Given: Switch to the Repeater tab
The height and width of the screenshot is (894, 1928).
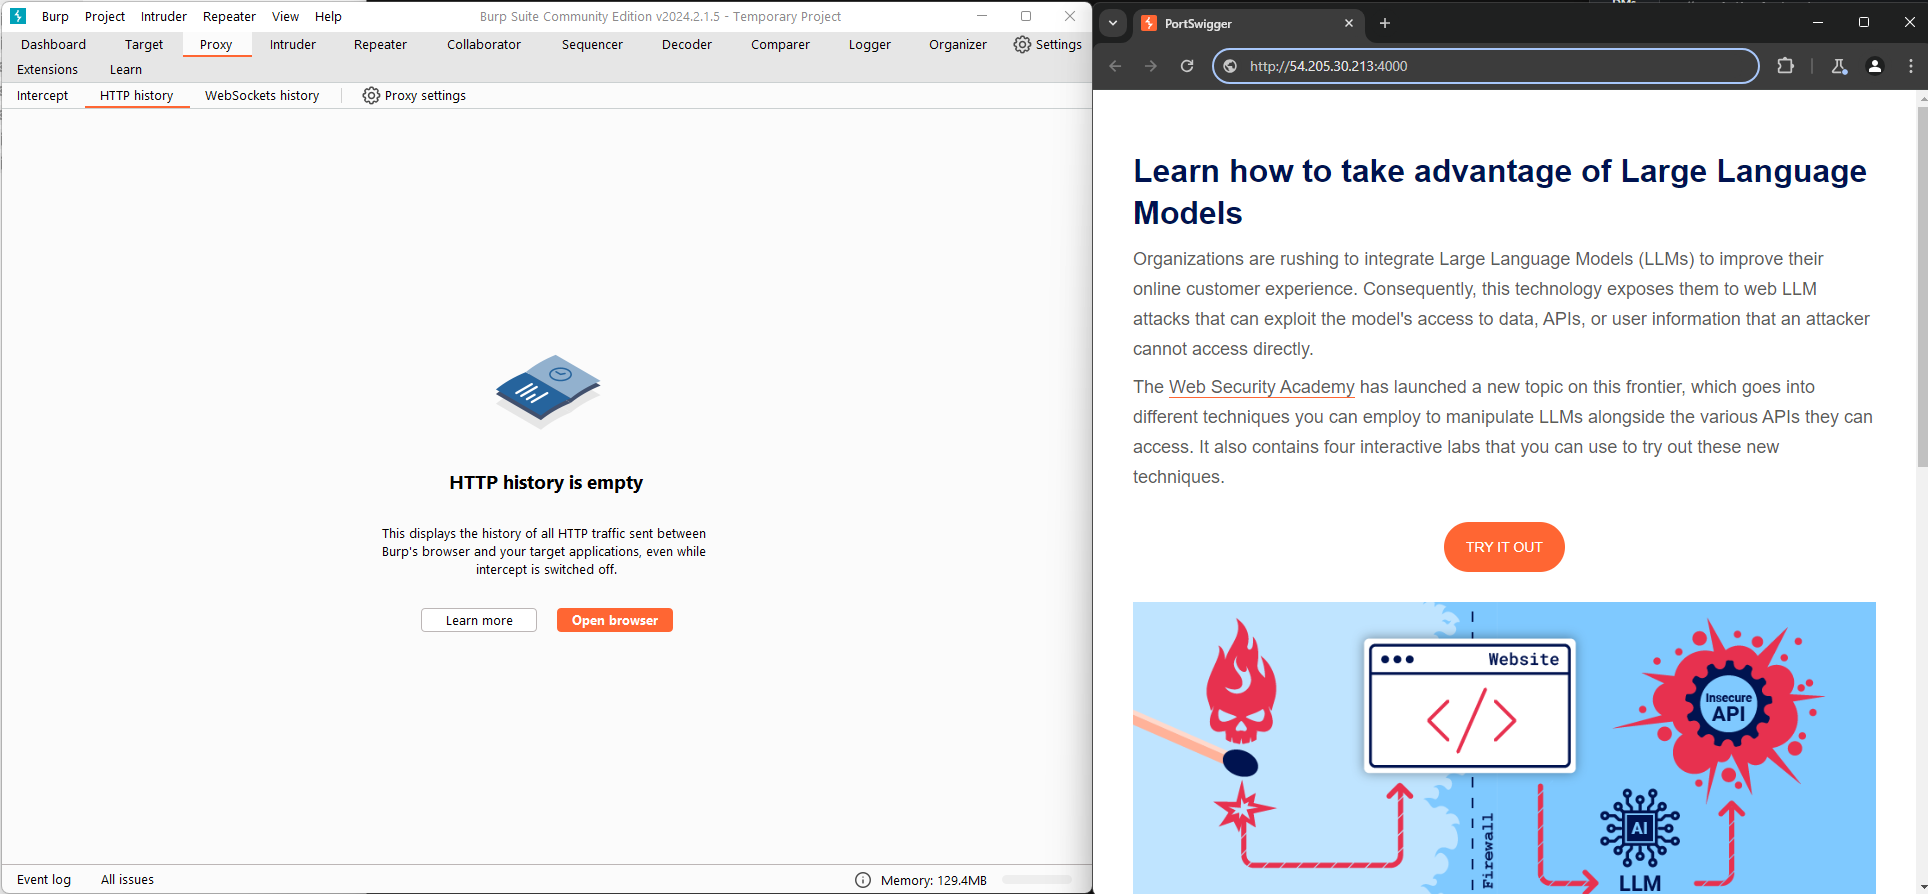Looking at the screenshot, I should coord(380,44).
